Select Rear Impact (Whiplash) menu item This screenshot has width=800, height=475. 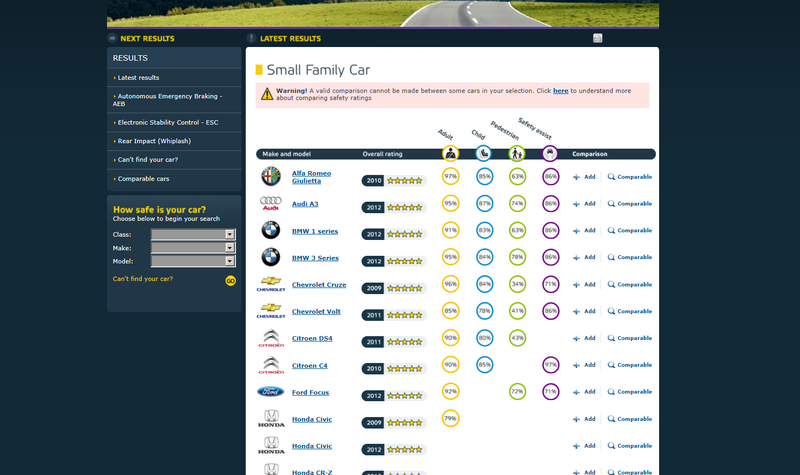coord(153,141)
